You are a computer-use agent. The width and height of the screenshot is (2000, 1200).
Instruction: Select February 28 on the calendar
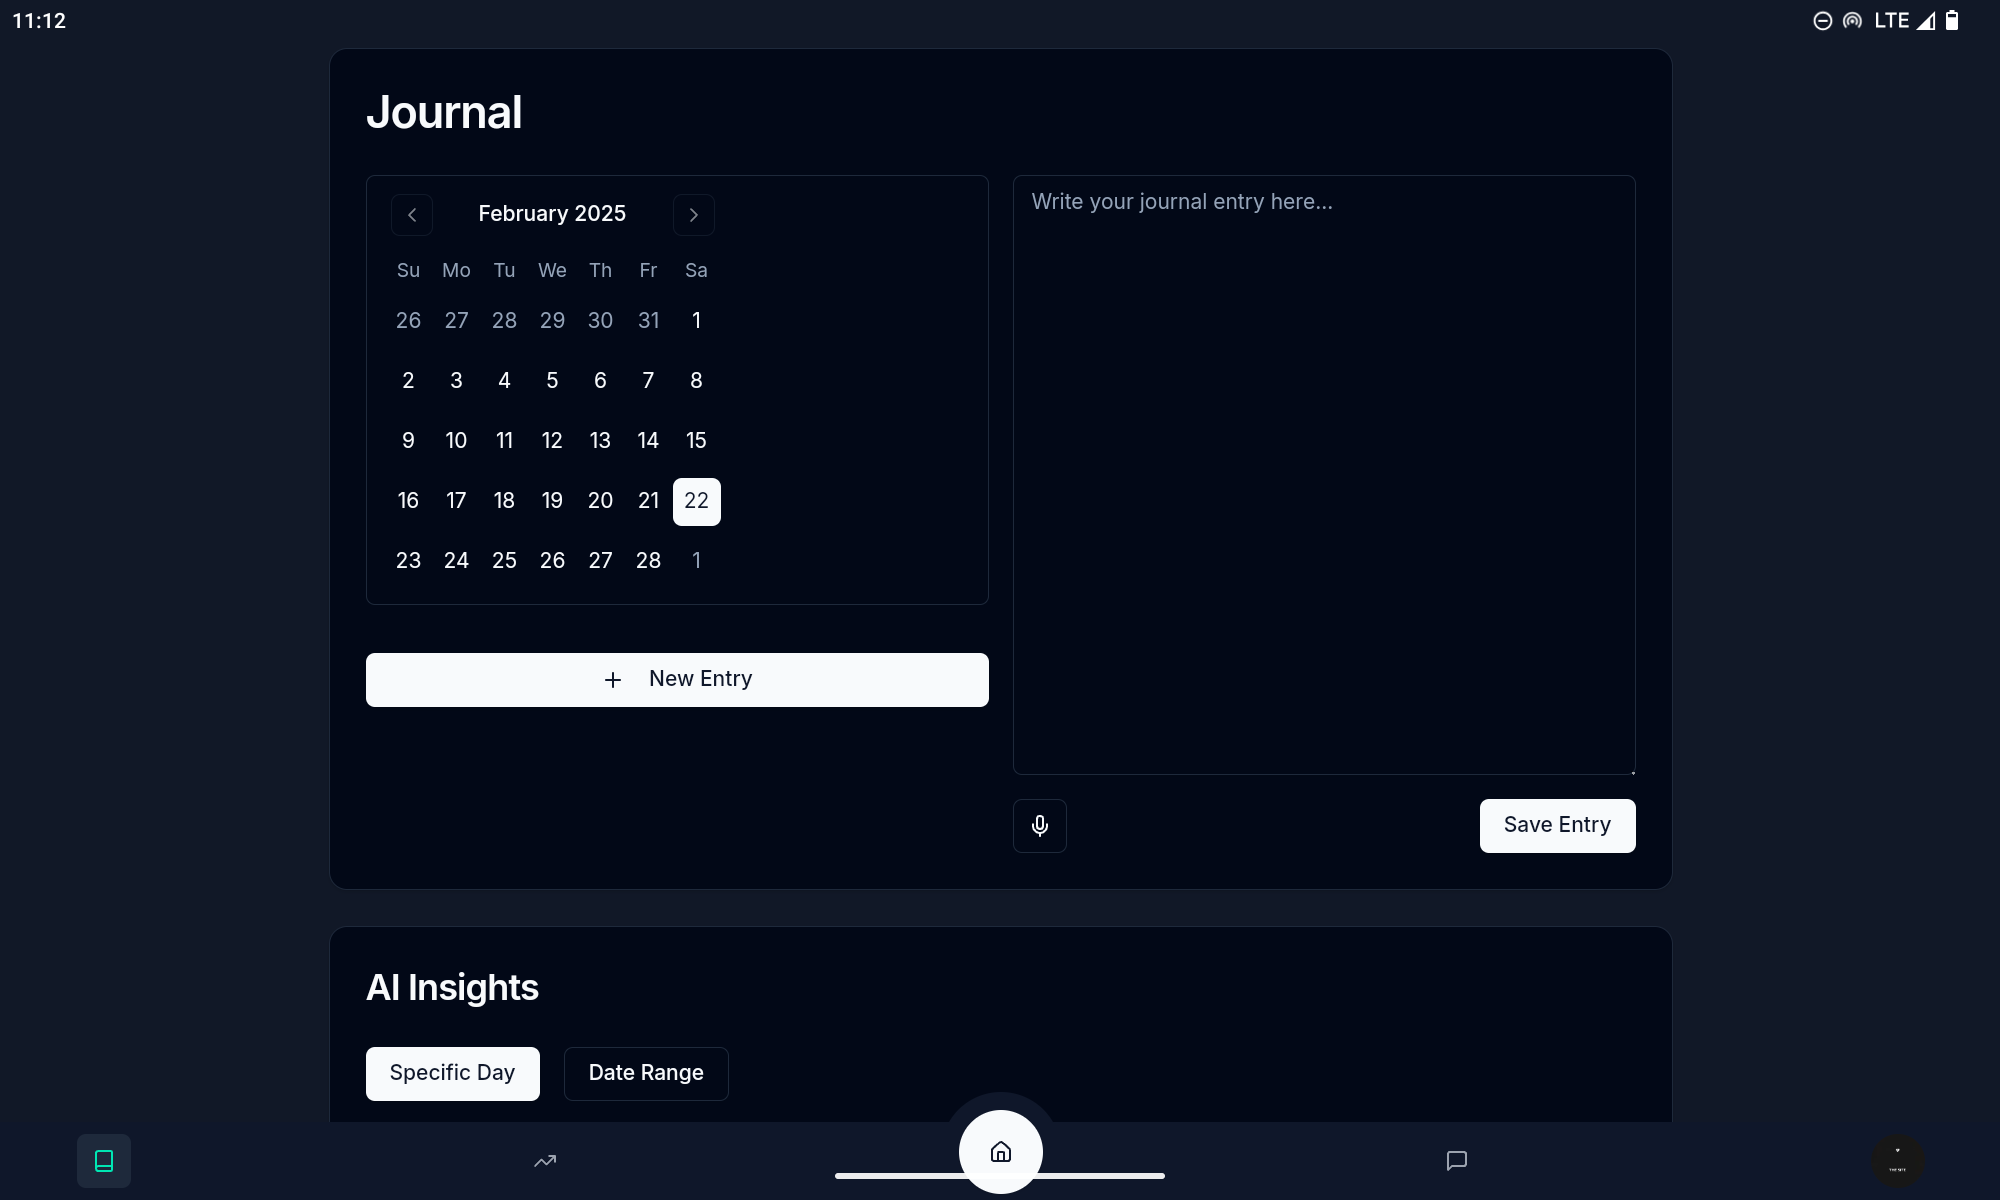(648, 561)
